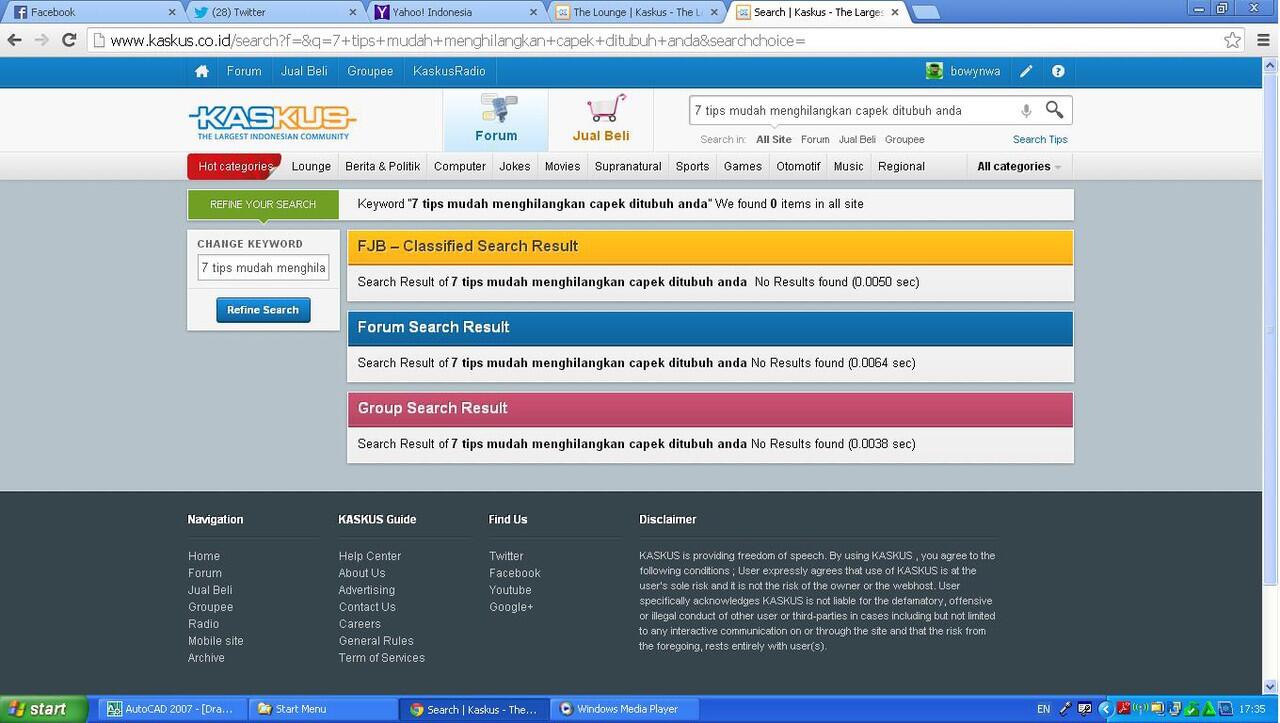Select Groupee search scope
This screenshot has height=723, width=1280.
(x=904, y=140)
